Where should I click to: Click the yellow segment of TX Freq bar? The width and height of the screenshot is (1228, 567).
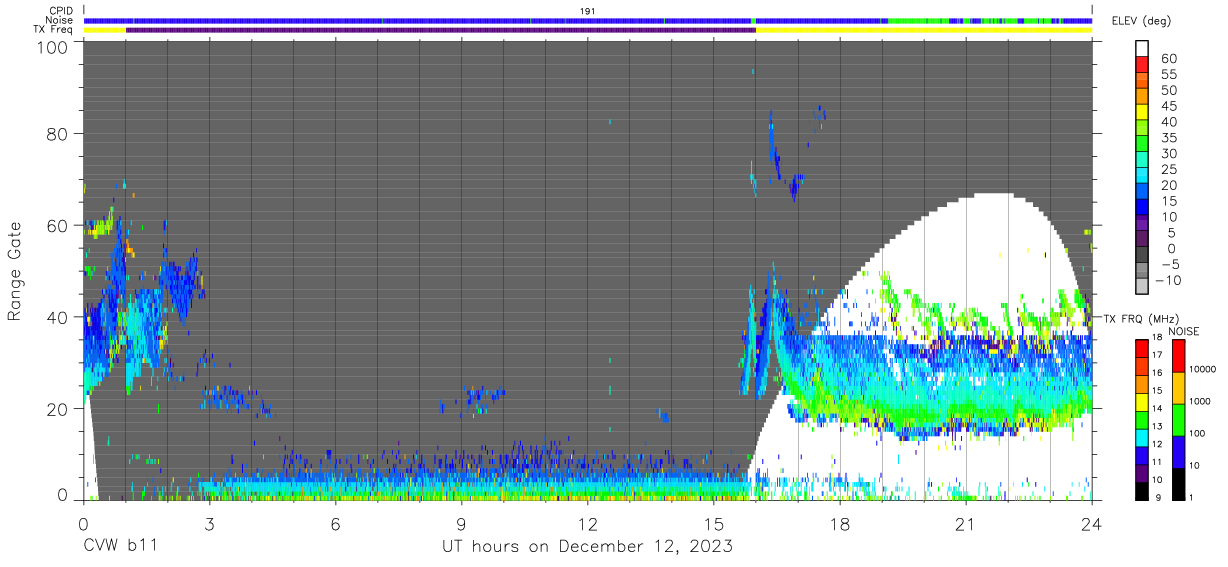click(923, 30)
